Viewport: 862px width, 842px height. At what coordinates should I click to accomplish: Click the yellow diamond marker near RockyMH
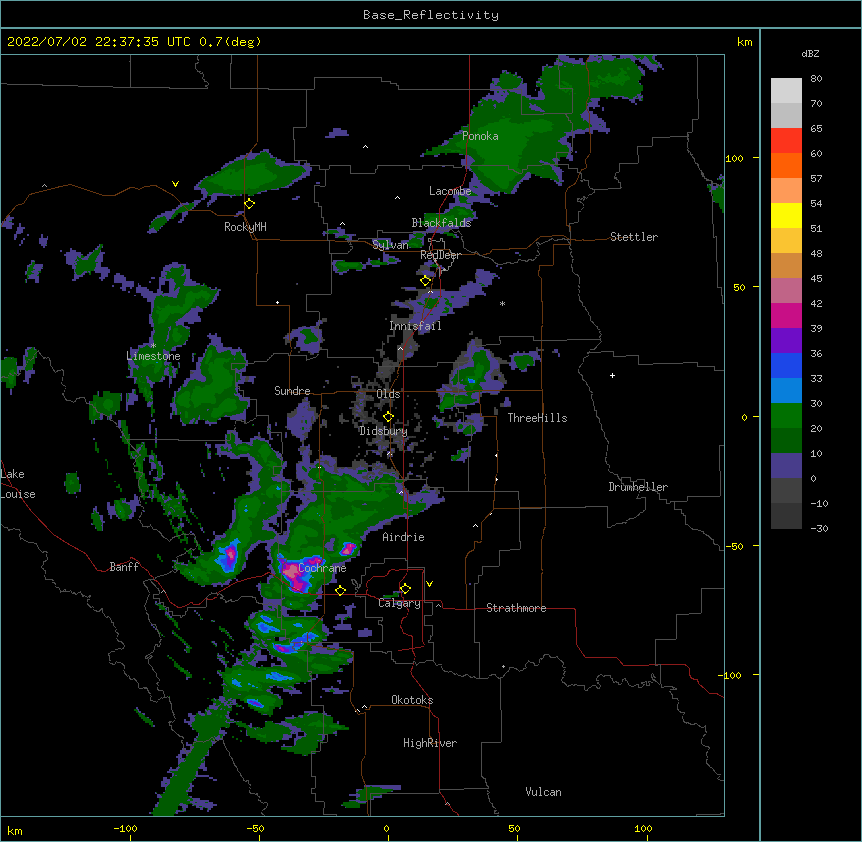coord(250,204)
